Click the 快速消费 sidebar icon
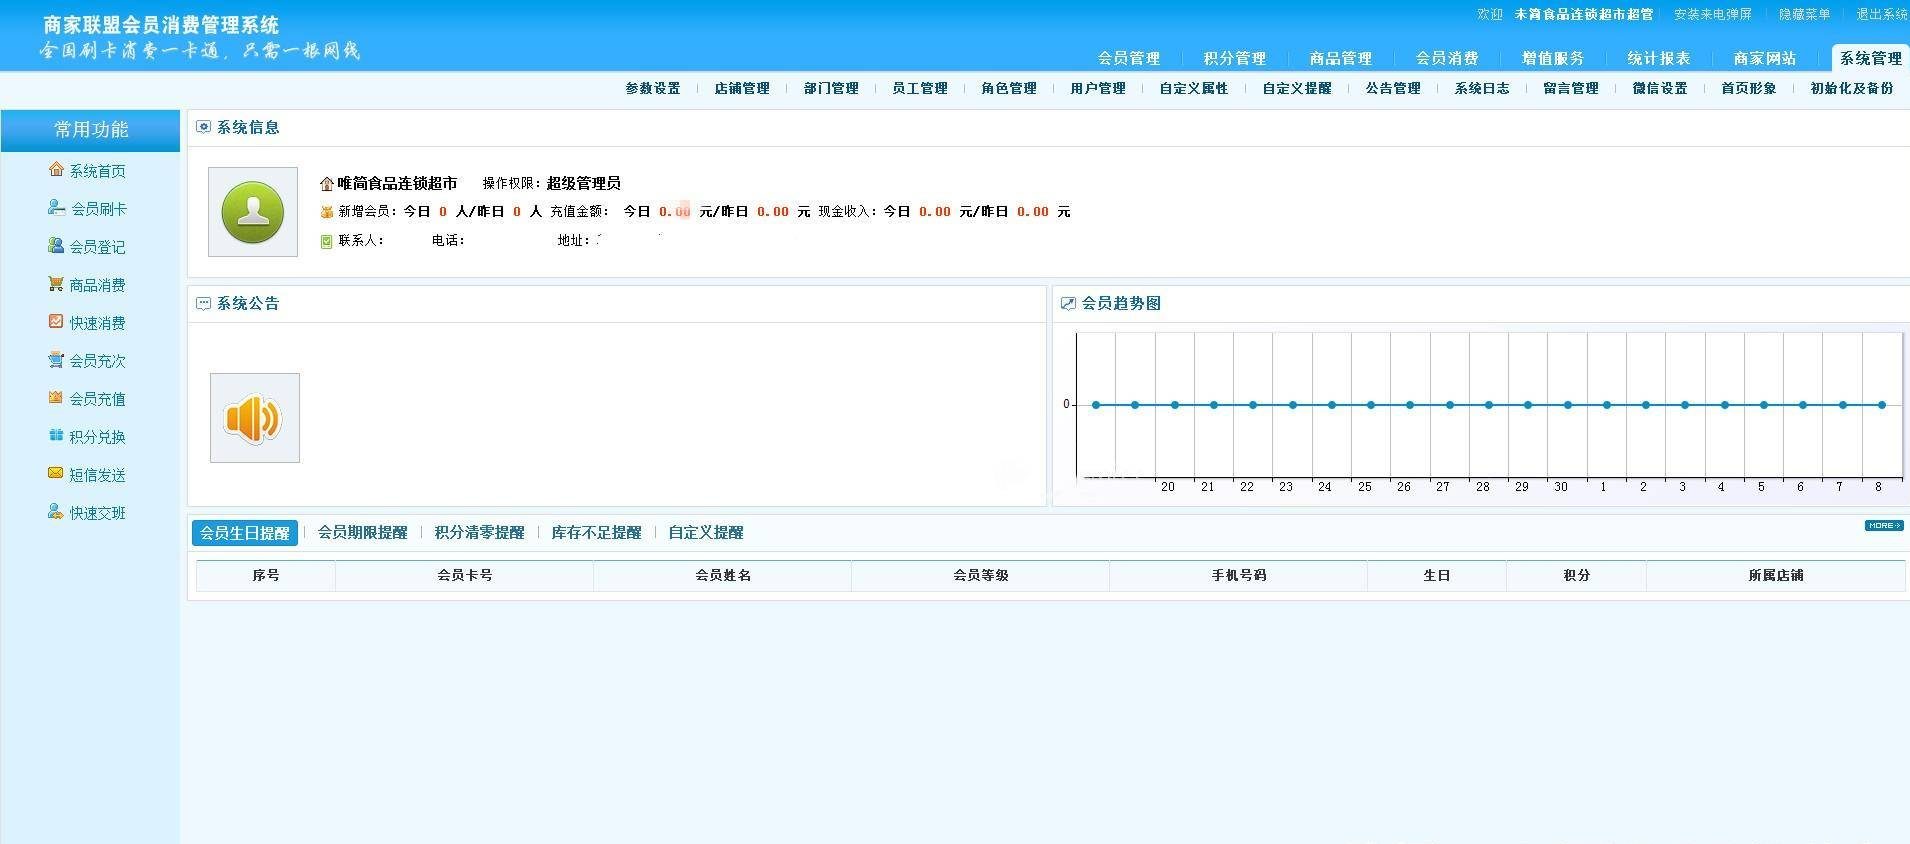 [x=56, y=322]
